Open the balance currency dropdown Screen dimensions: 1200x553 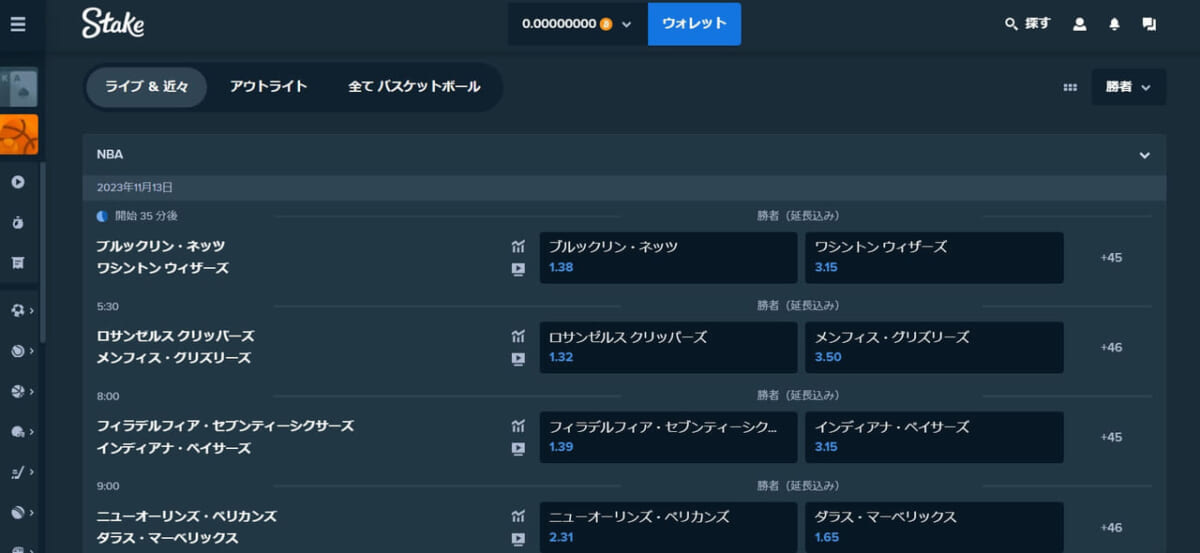pyautogui.click(x=577, y=24)
